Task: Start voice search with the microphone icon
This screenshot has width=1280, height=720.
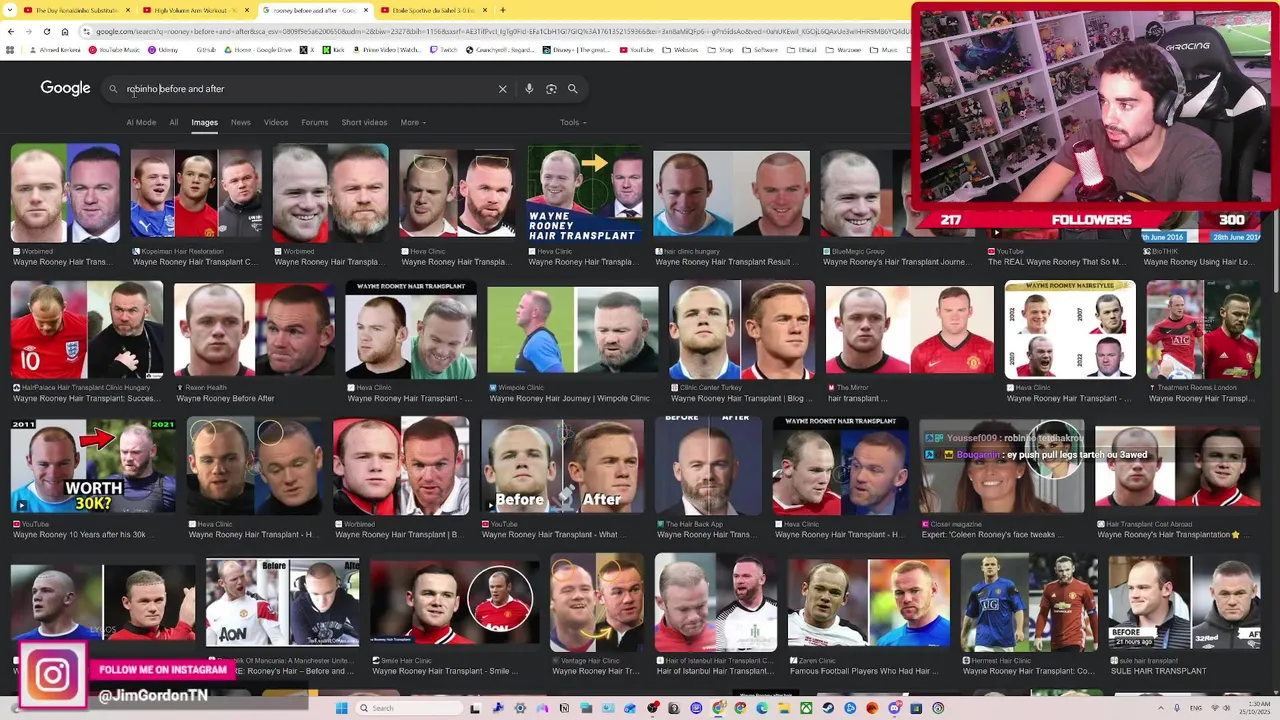Action: 529,89
